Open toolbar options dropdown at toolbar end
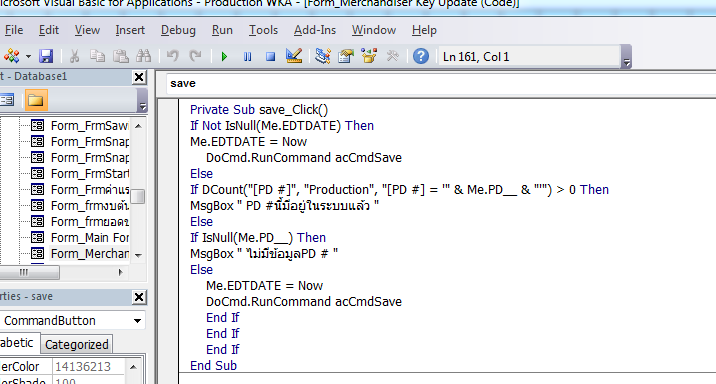716x384 pixels. coord(626,57)
